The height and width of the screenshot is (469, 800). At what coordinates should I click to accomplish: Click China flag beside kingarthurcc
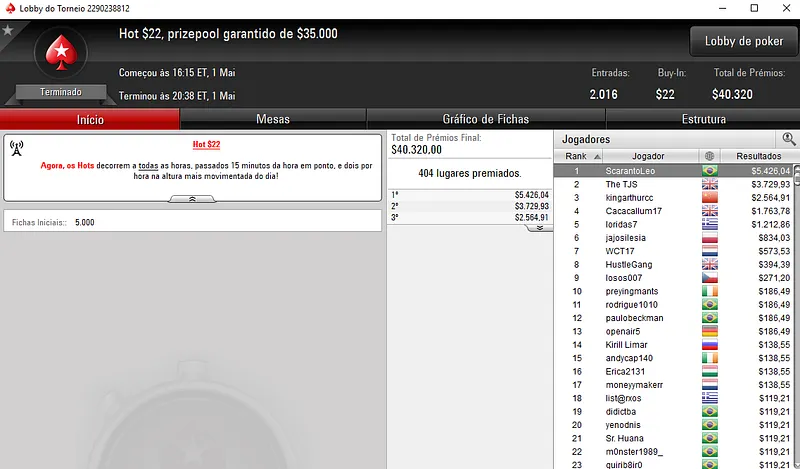coord(710,198)
